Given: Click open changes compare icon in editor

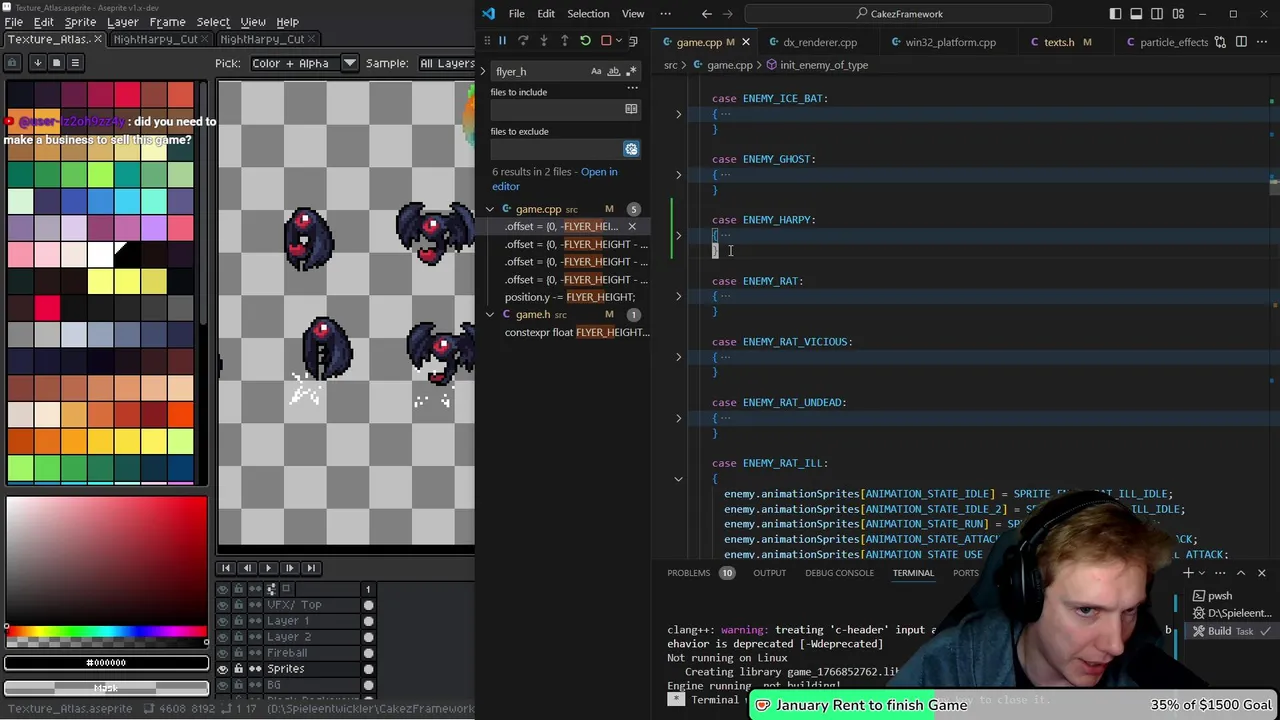Looking at the screenshot, I should [x=1219, y=42].
